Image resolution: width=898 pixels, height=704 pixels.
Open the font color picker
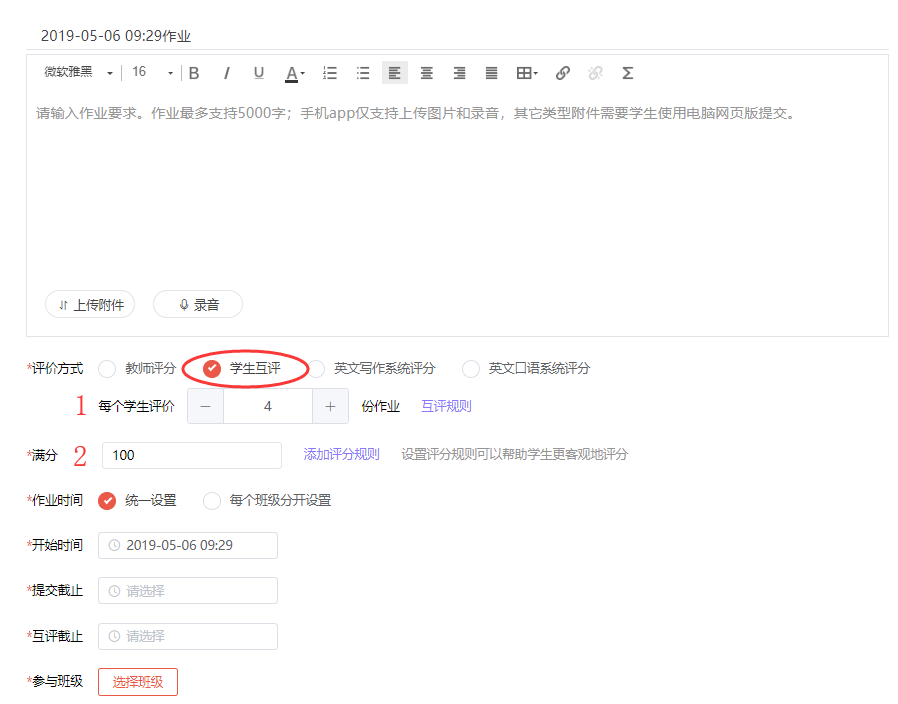point(294,73)
